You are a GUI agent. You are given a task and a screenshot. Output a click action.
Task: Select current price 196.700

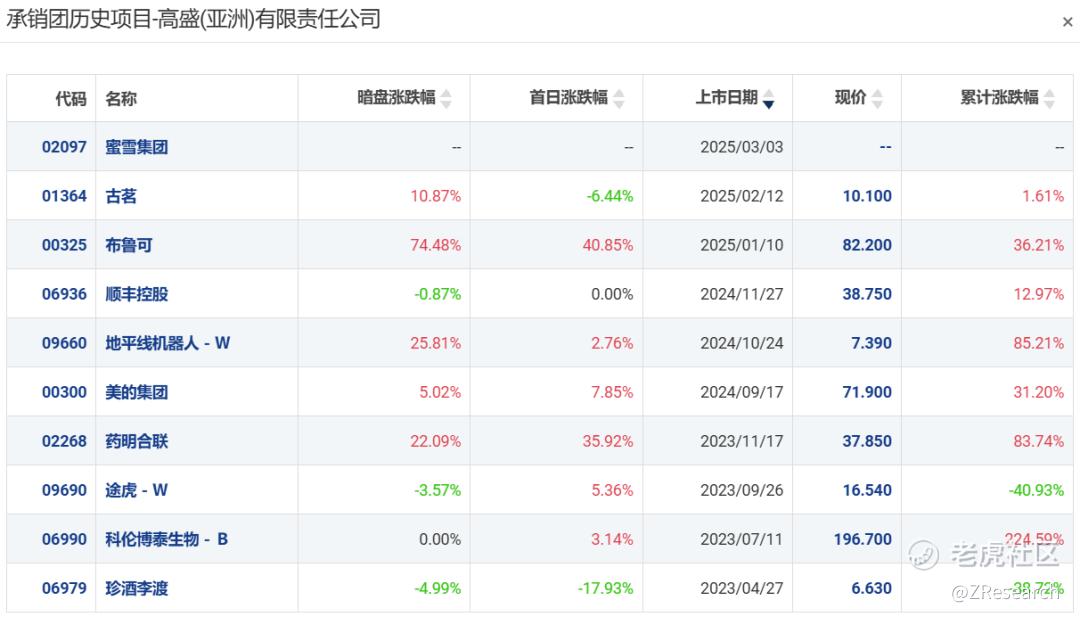coord(863,539)
